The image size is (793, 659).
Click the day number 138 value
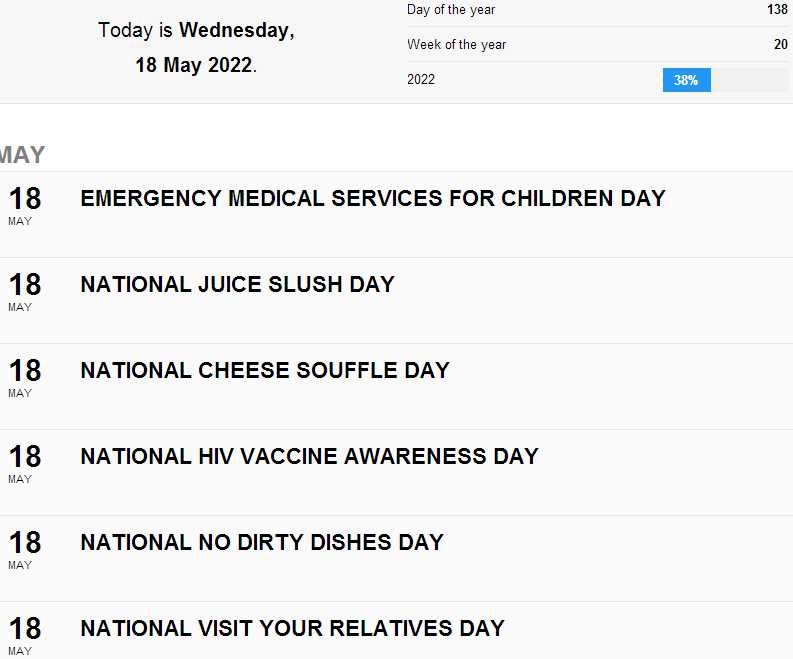pos(777,10)
